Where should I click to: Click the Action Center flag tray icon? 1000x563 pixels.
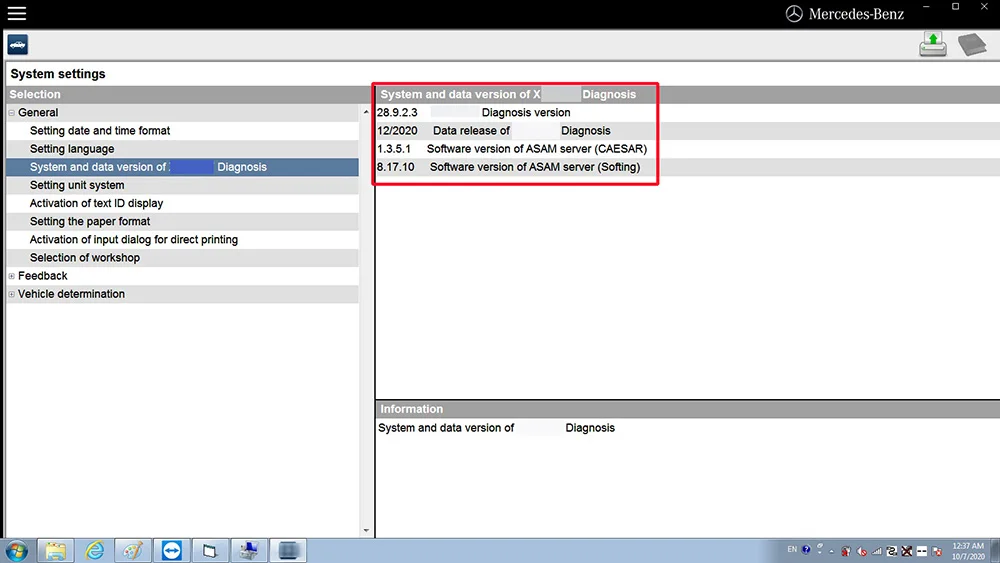937,552
